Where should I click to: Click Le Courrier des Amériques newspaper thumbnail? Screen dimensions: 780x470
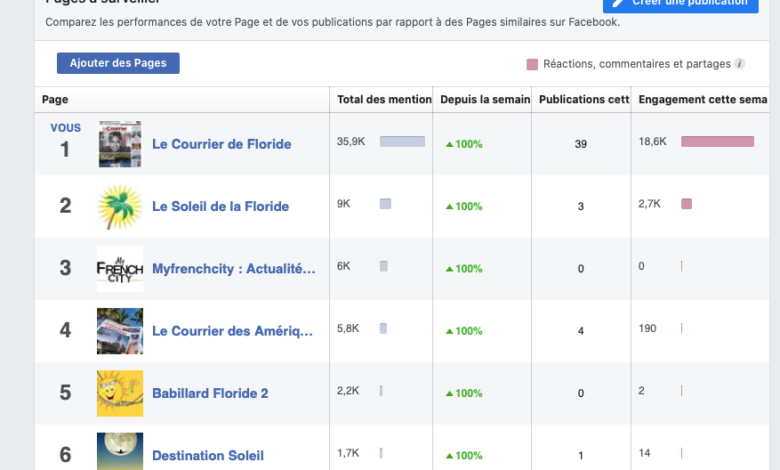point(120,331)
